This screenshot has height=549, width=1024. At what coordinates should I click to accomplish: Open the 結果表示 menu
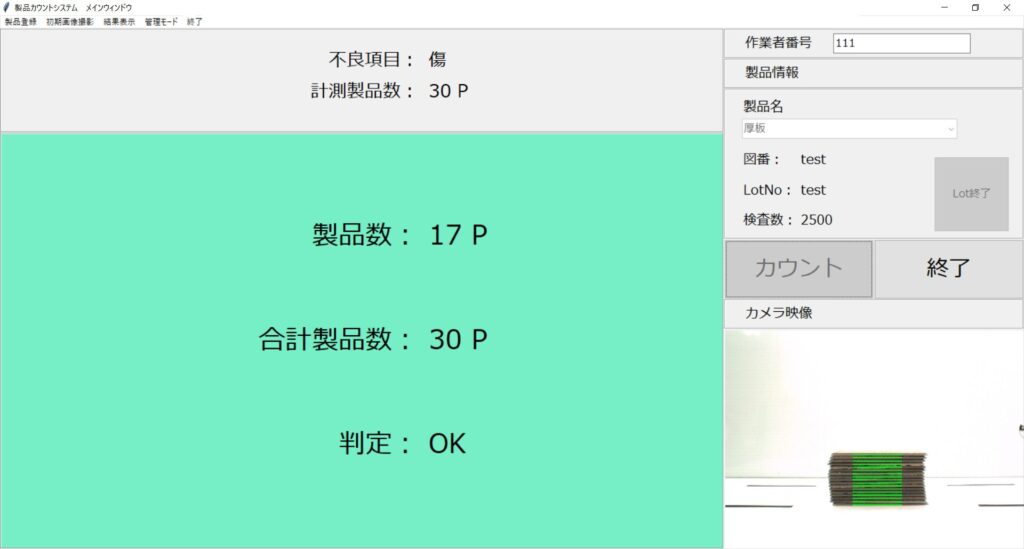coord(119,21)
